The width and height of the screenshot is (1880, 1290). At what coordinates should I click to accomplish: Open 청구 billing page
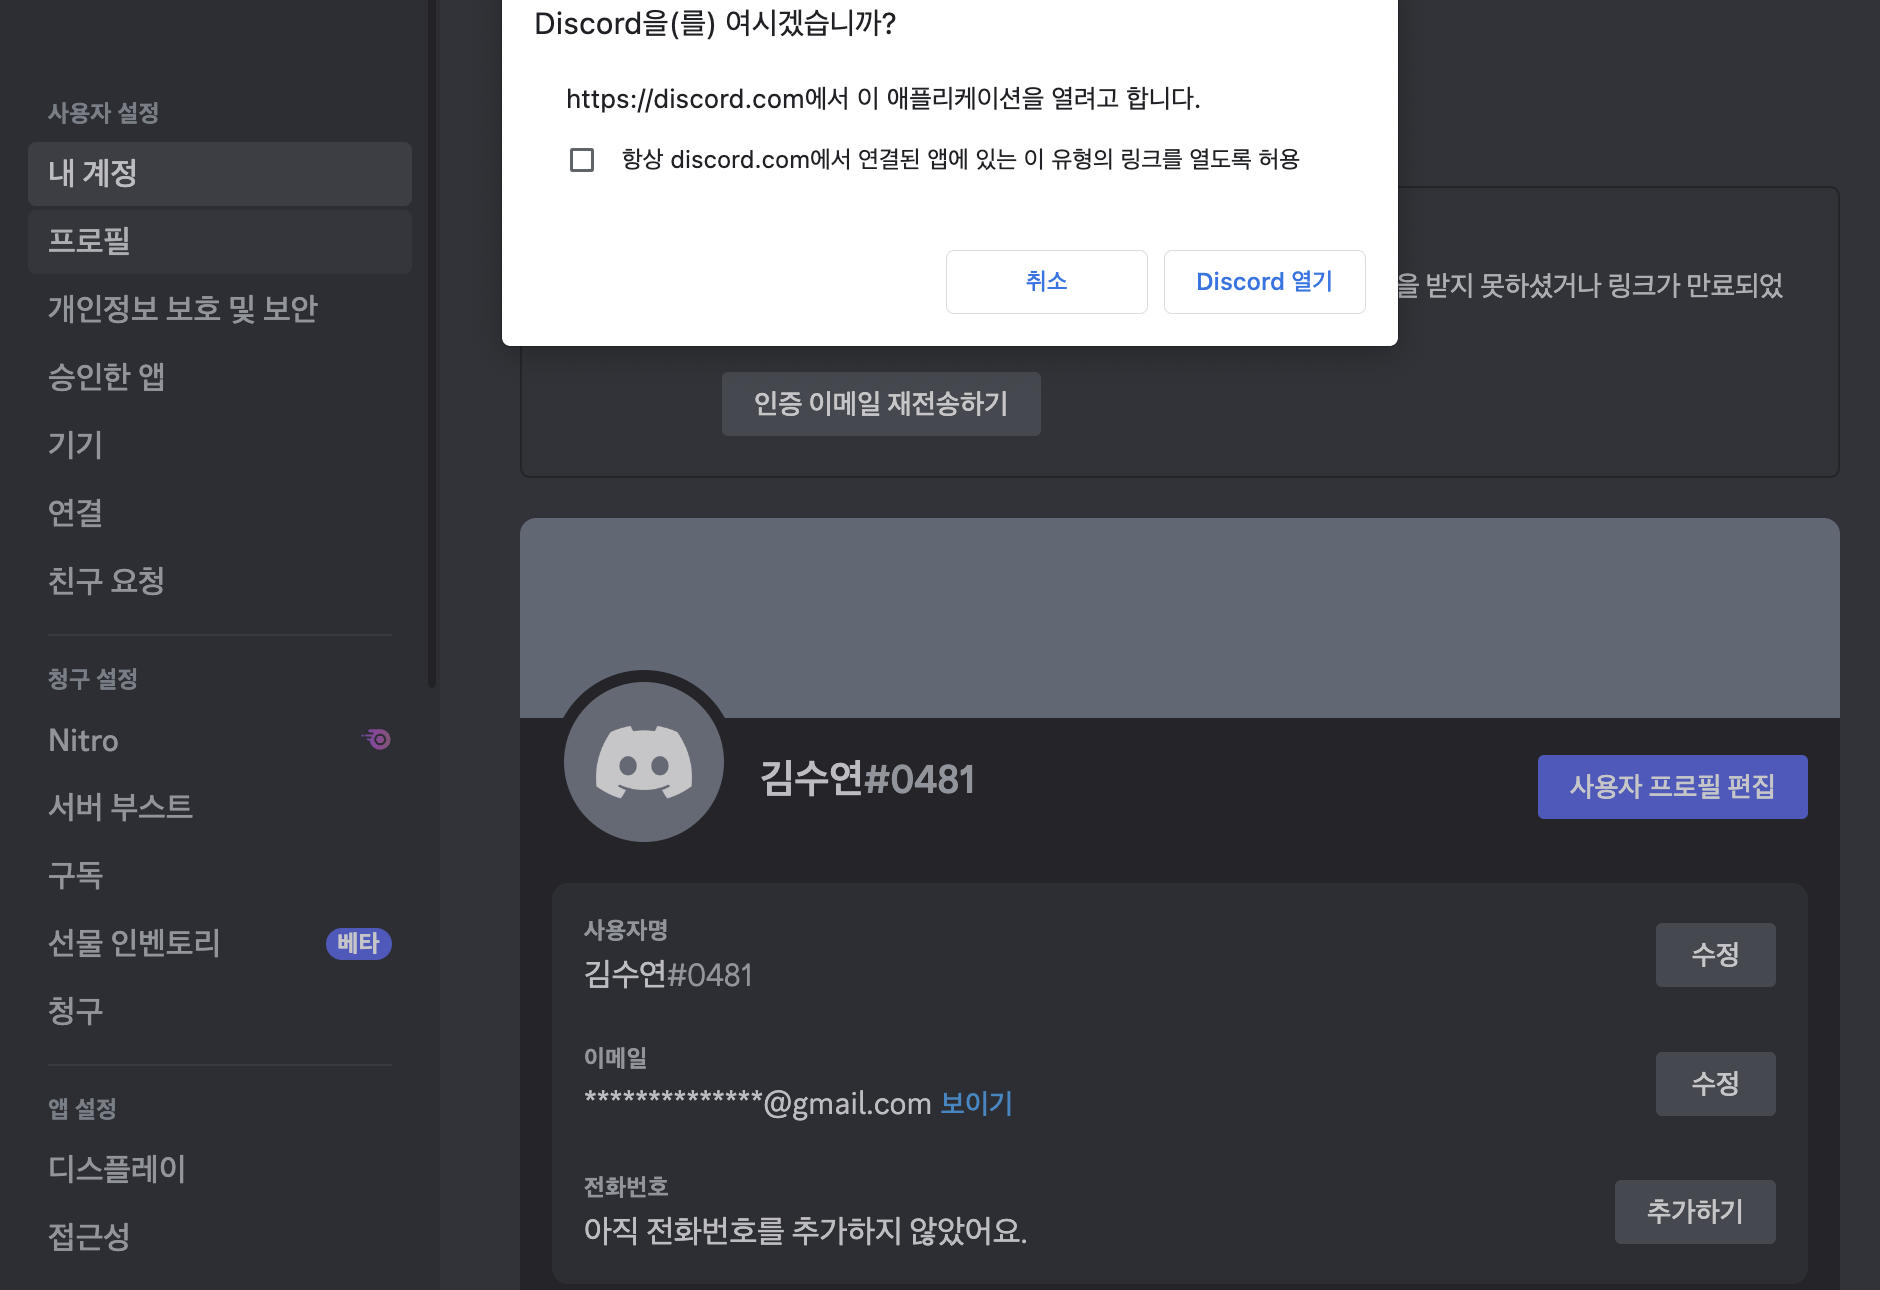(x=220, y=1011)
